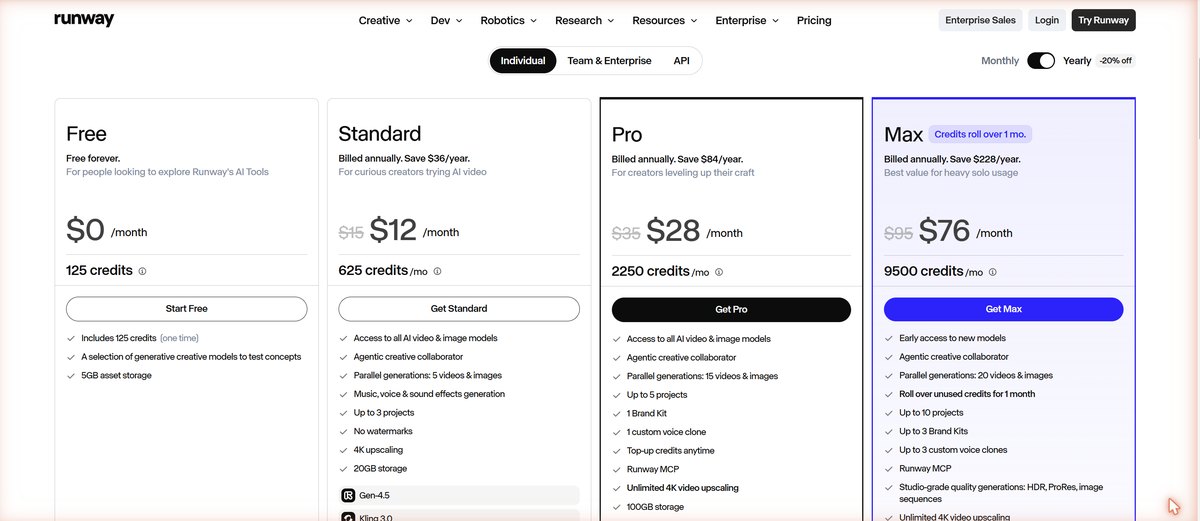The image size is (1200, 521).
Task: Open credits info icon on Pro plan
Action: (x=719, y=272)
